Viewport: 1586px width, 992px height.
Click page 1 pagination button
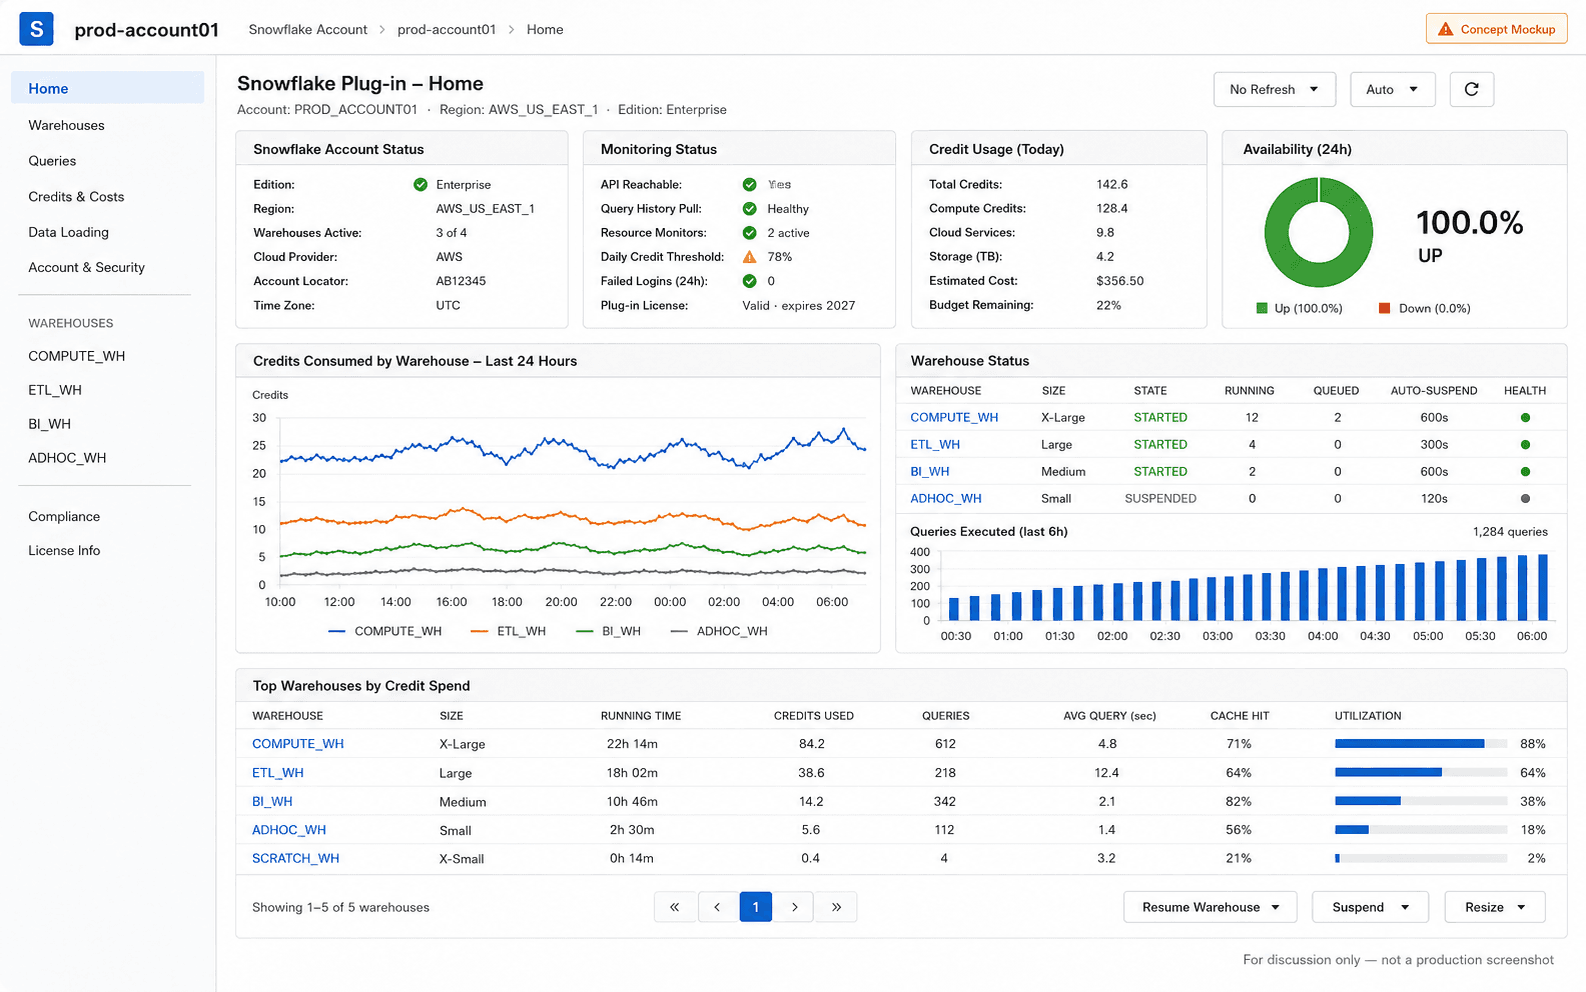(x=755, y=907)
